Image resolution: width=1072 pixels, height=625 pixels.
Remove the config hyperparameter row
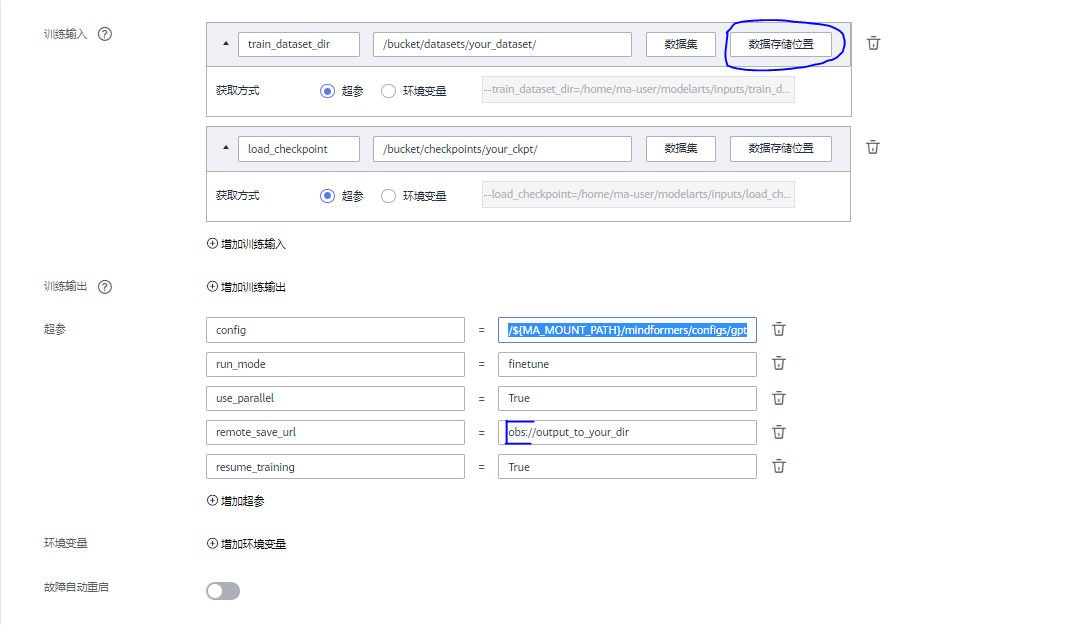(779, 330)
